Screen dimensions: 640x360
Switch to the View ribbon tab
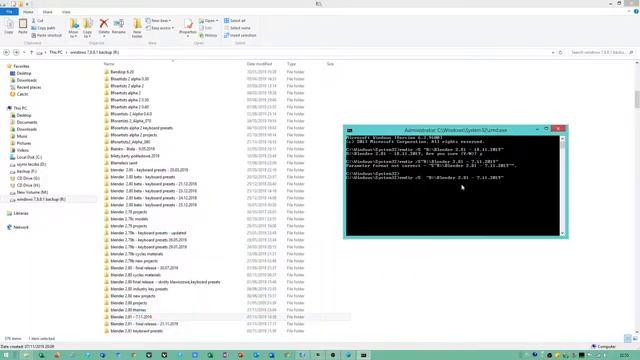coord(66,12)
